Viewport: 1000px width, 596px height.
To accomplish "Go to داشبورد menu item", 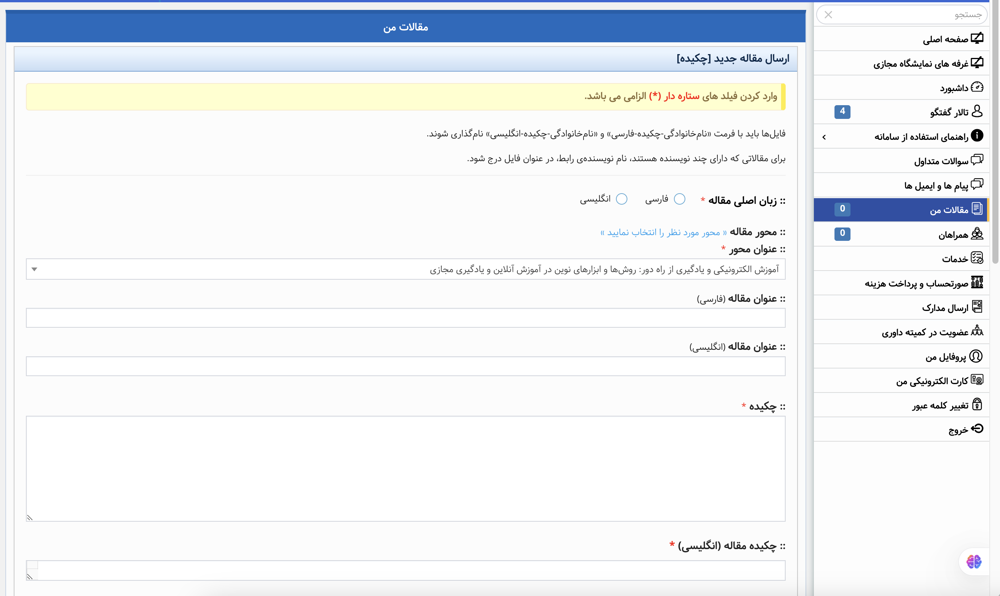I will pos(901,87).
